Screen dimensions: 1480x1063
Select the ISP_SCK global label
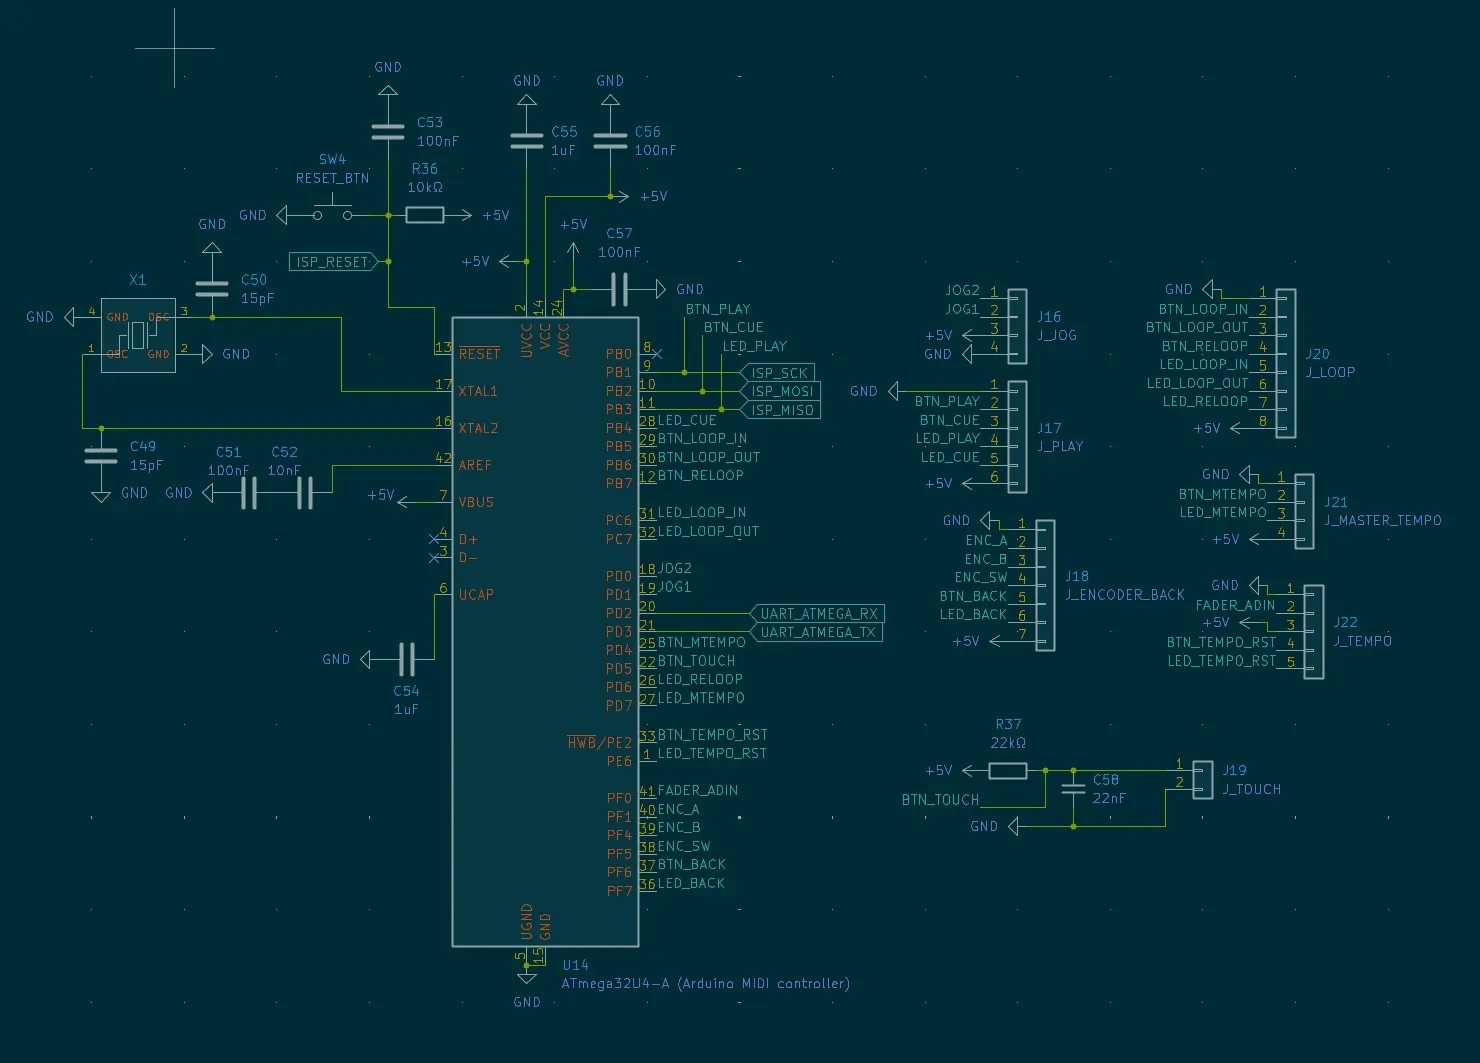pos(778,373)
